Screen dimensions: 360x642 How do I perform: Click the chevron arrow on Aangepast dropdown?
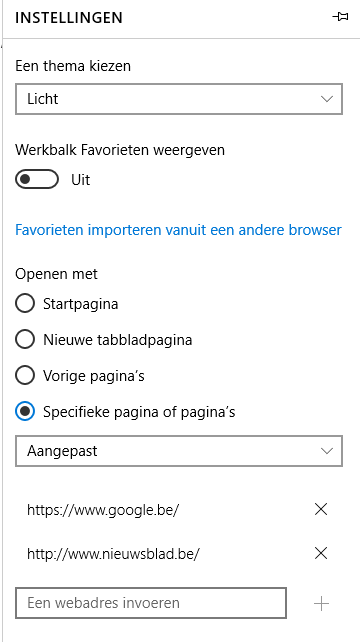tap(326, 451)
